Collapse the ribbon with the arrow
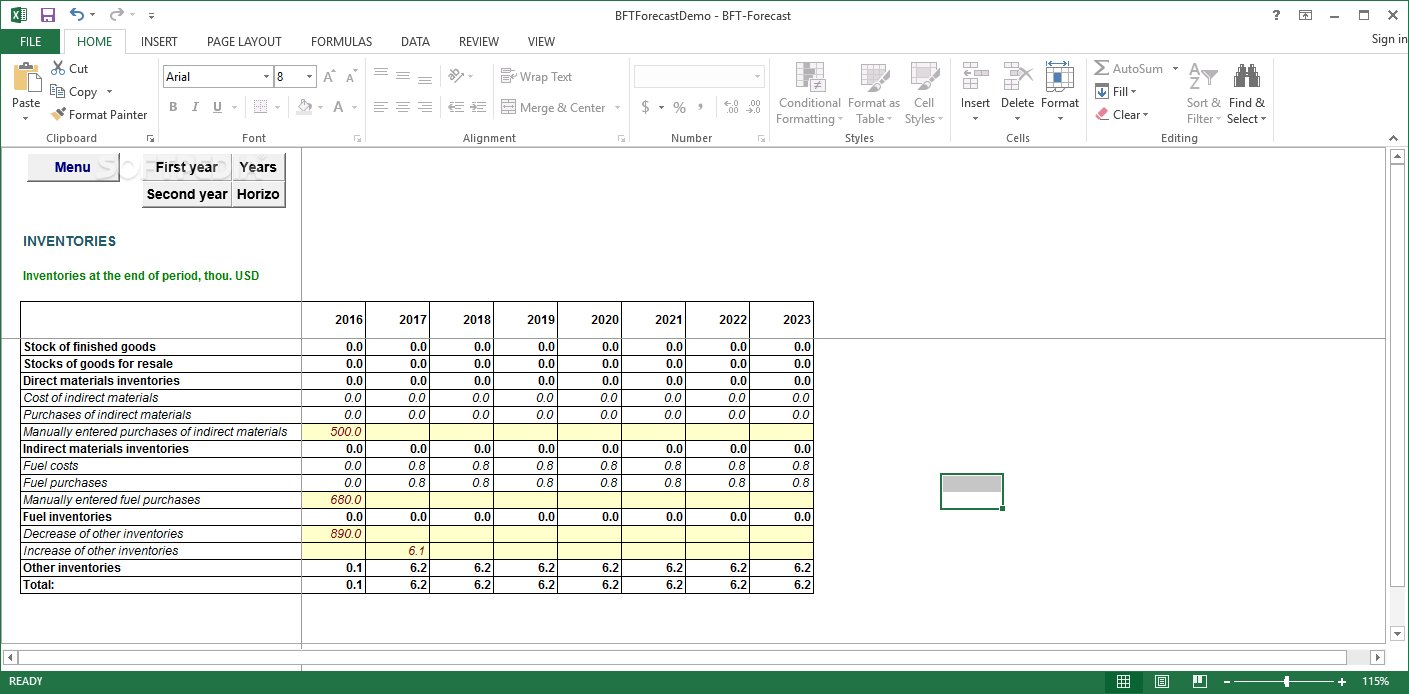Viewport: 1409px width, 694px height. (1394, 138)
